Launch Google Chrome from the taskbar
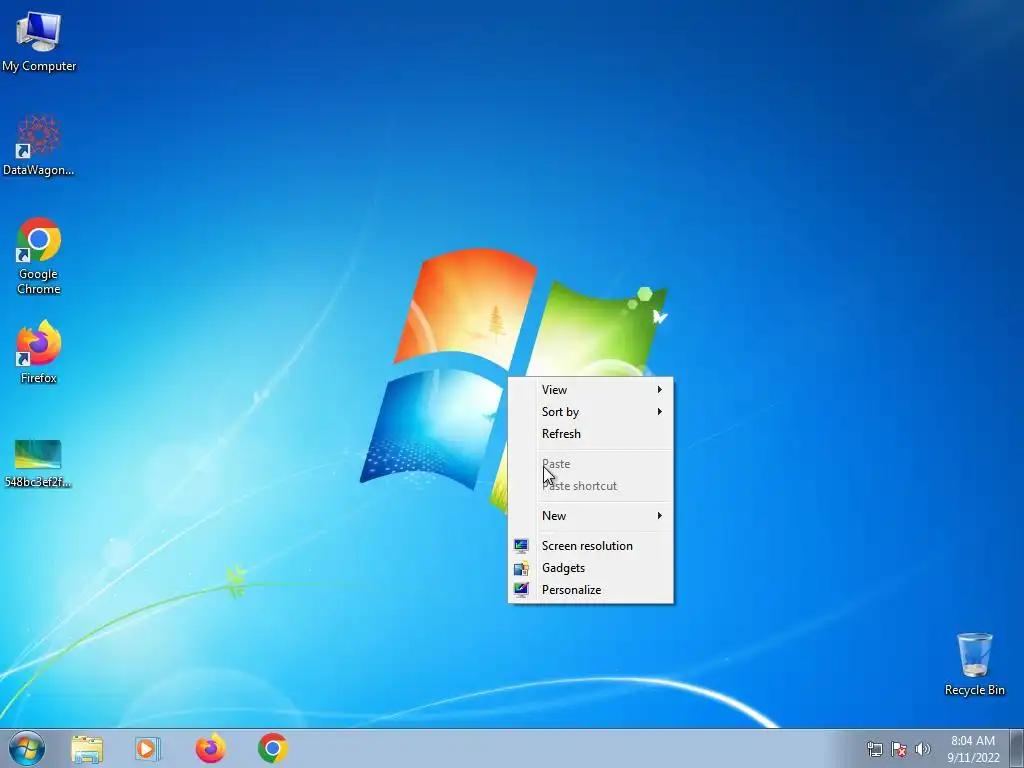 coord(273,748)
